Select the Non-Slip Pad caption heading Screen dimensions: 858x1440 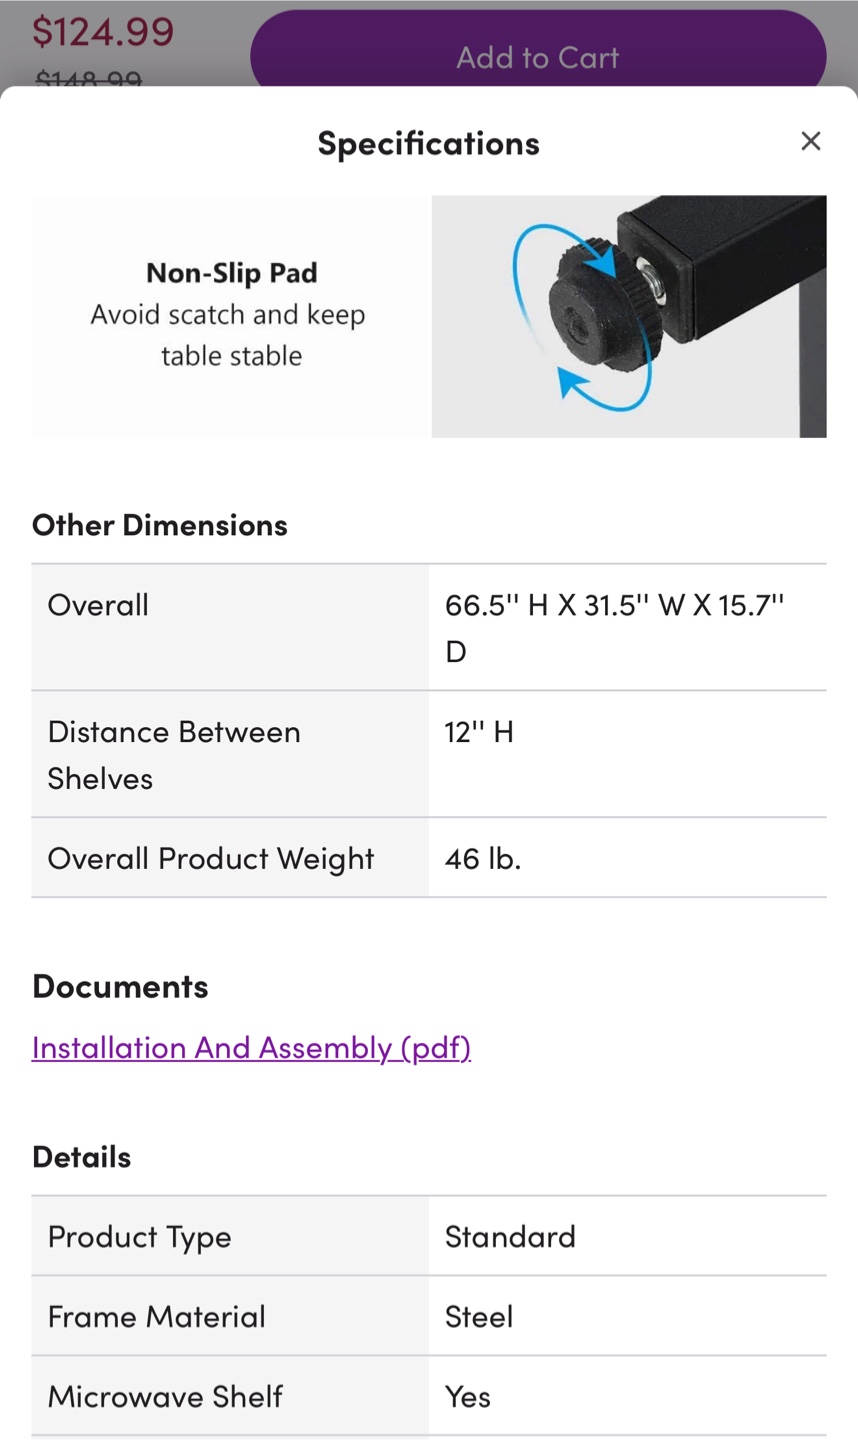pos(232,273)
